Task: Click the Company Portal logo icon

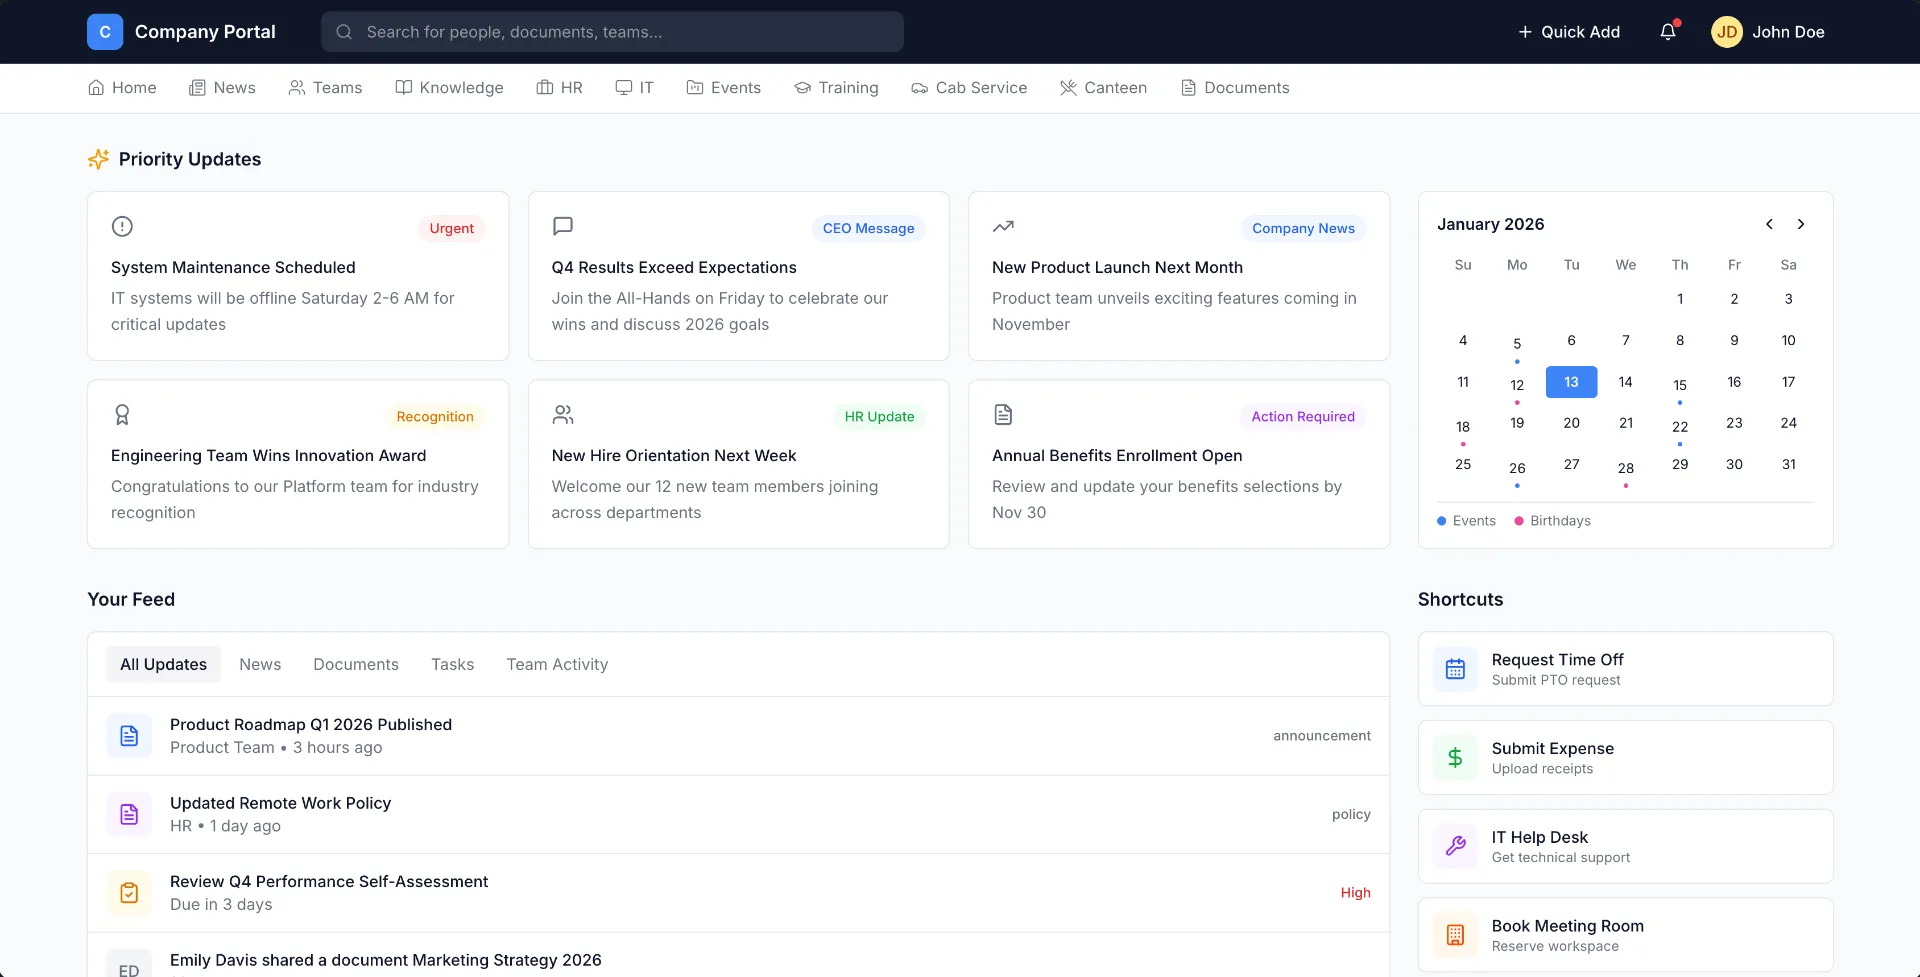Action: point(105,32)
